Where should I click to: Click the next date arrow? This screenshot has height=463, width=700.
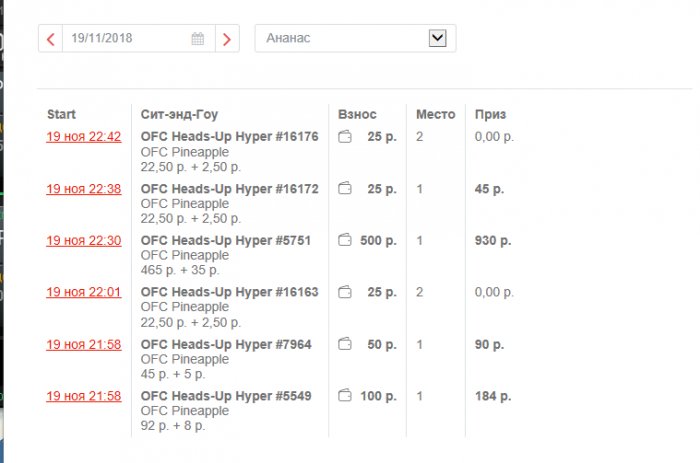click(x=227, y=39)
